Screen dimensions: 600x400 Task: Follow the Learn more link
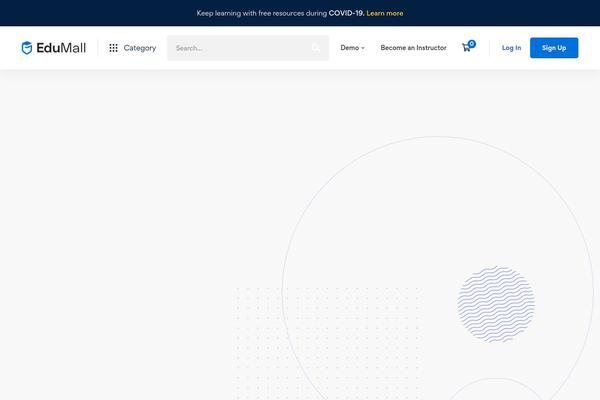[385, 13]
